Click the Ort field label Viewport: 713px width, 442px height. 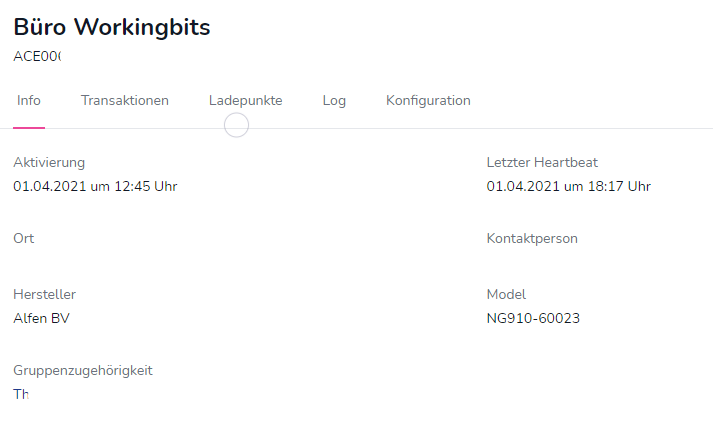coord(24,239)
